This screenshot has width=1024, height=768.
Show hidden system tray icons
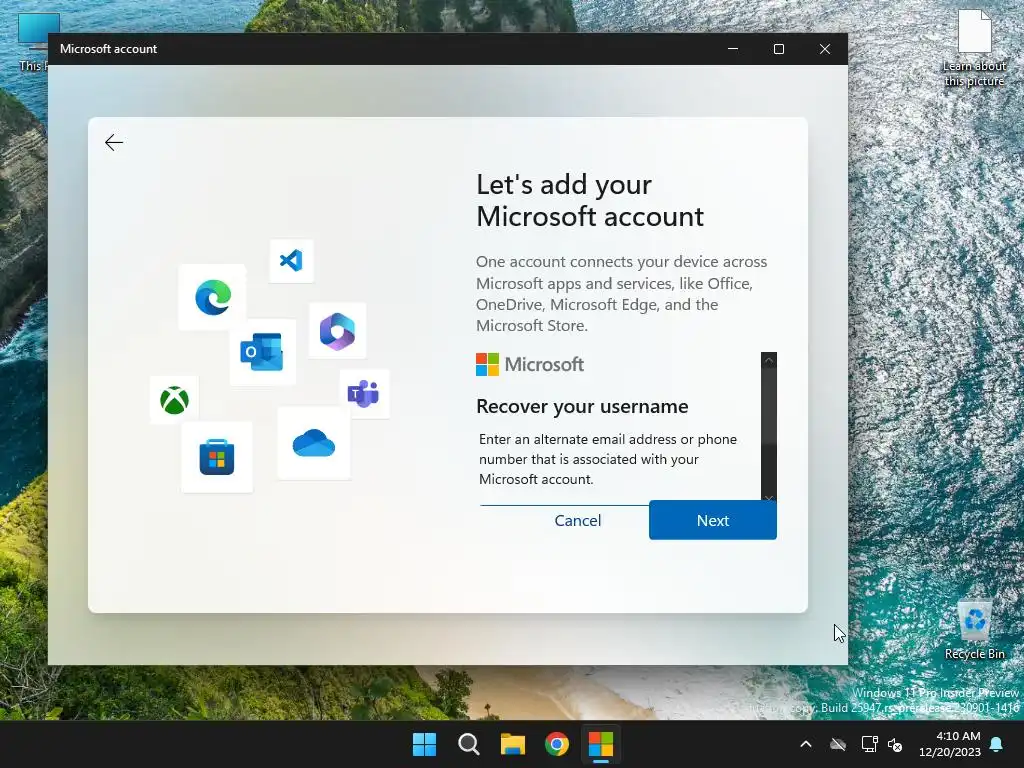806,744
